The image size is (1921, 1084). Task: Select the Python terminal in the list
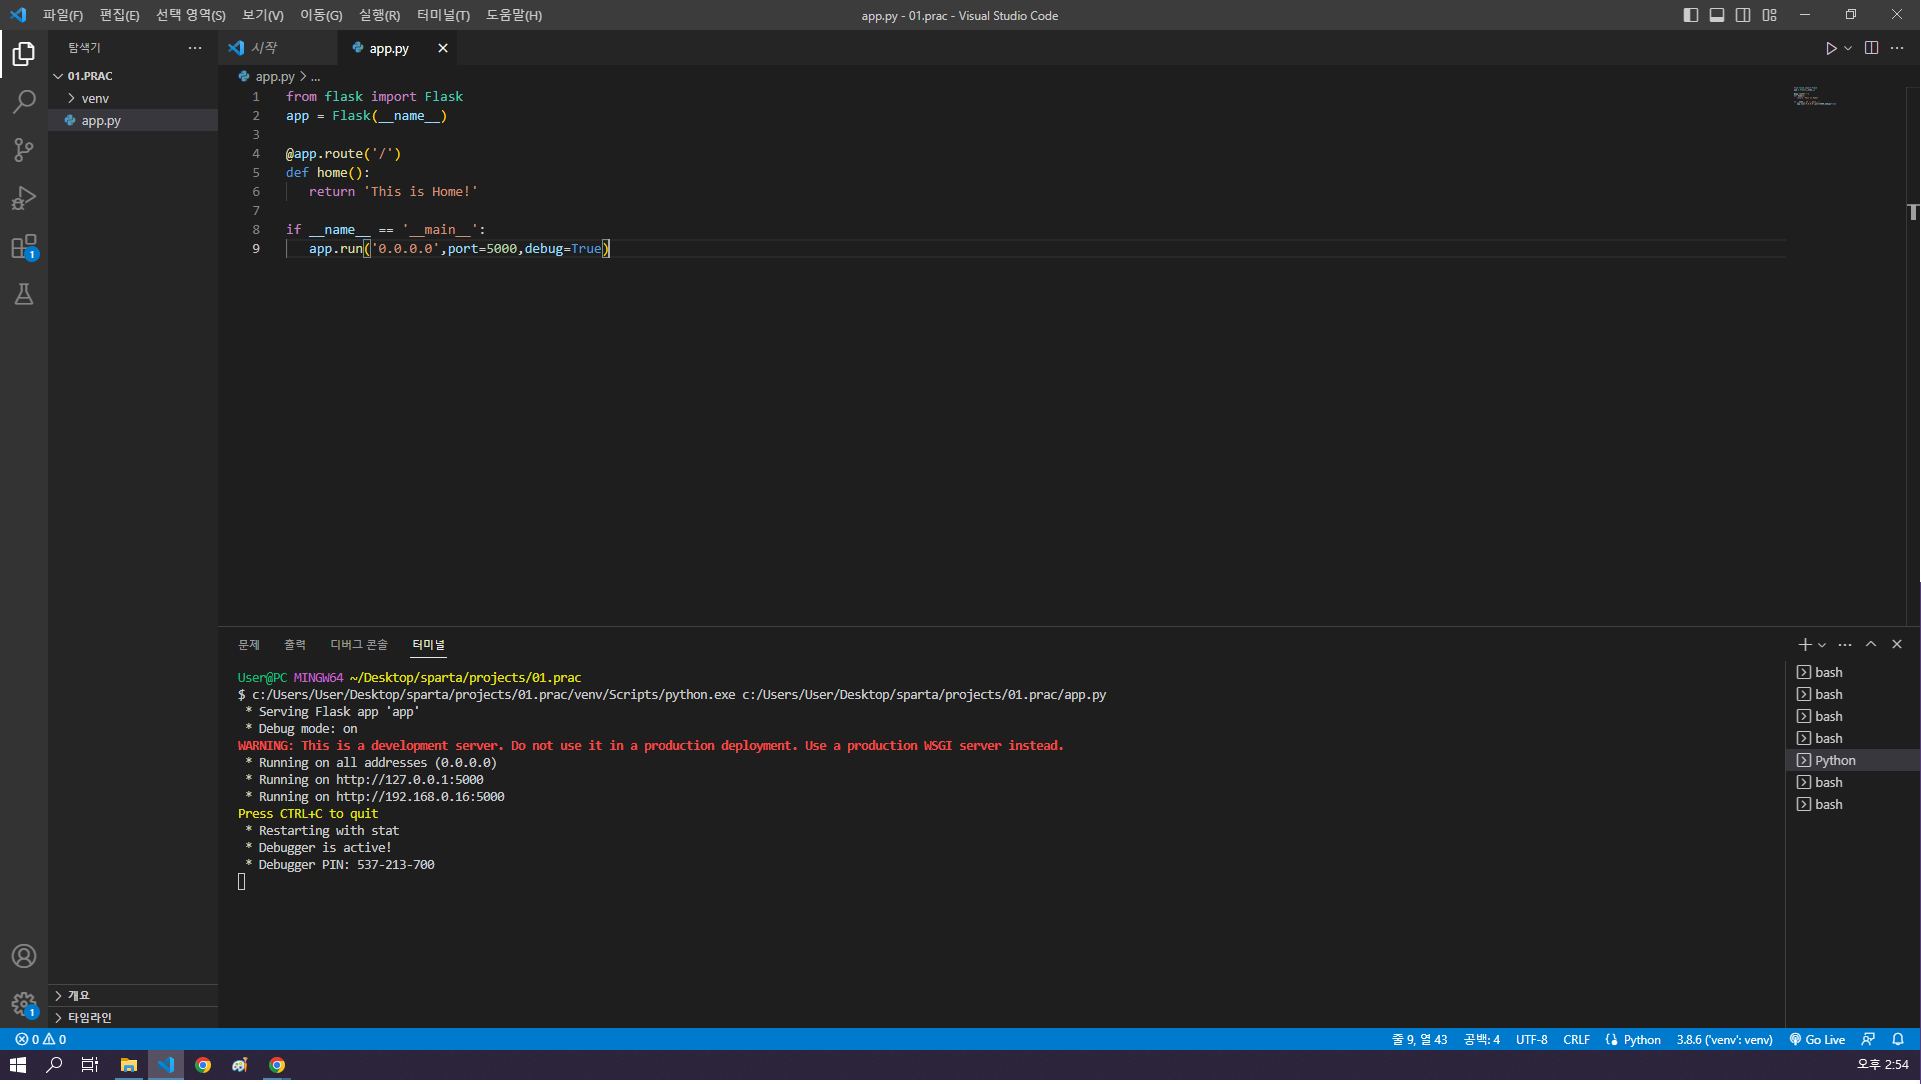click(x=1853, y=761)
